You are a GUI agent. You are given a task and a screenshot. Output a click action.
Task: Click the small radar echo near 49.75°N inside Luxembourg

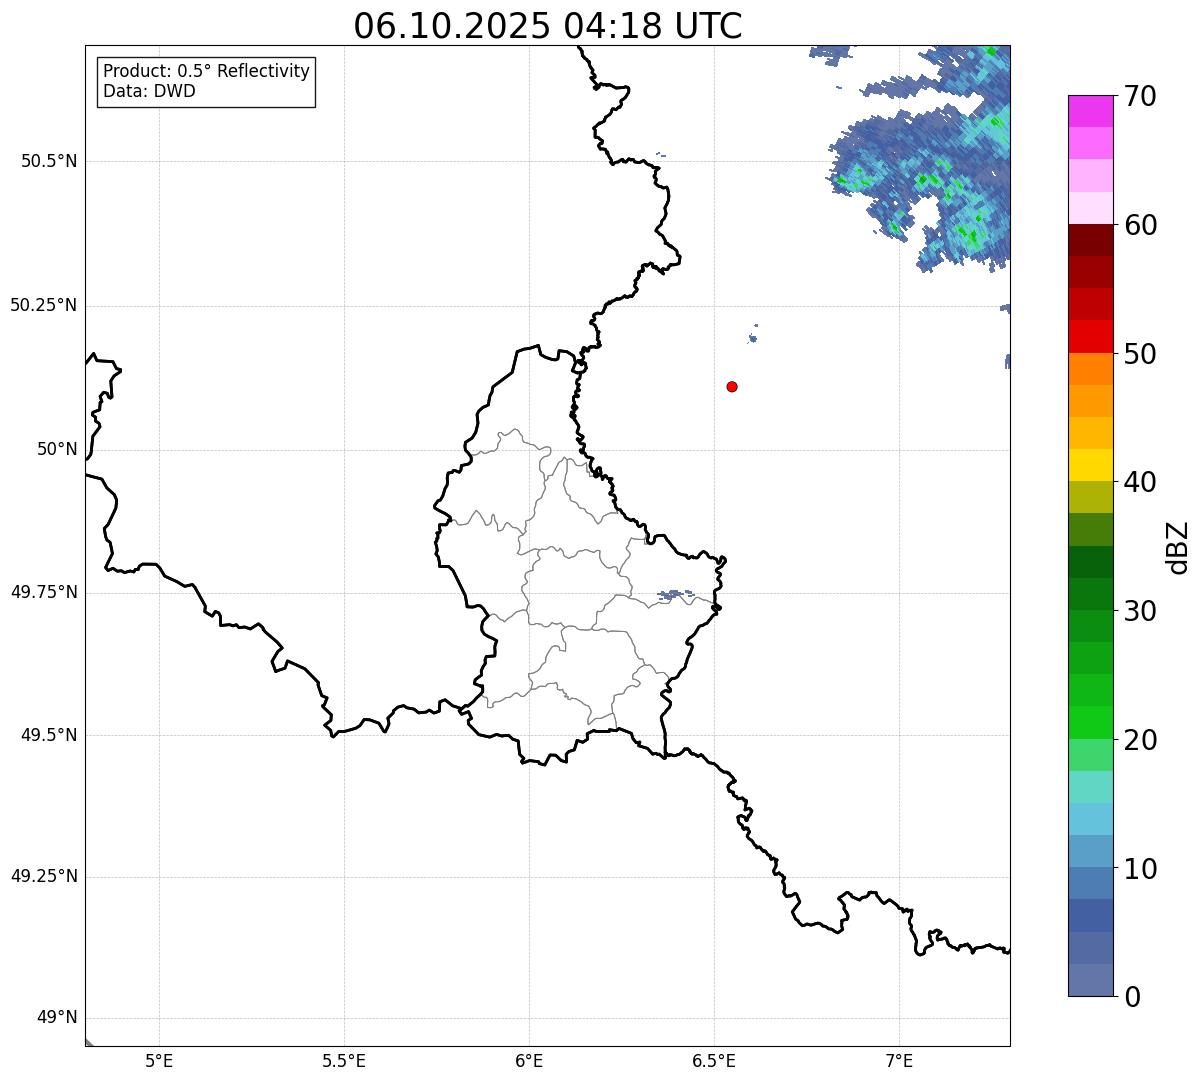[x=676, y=595]
